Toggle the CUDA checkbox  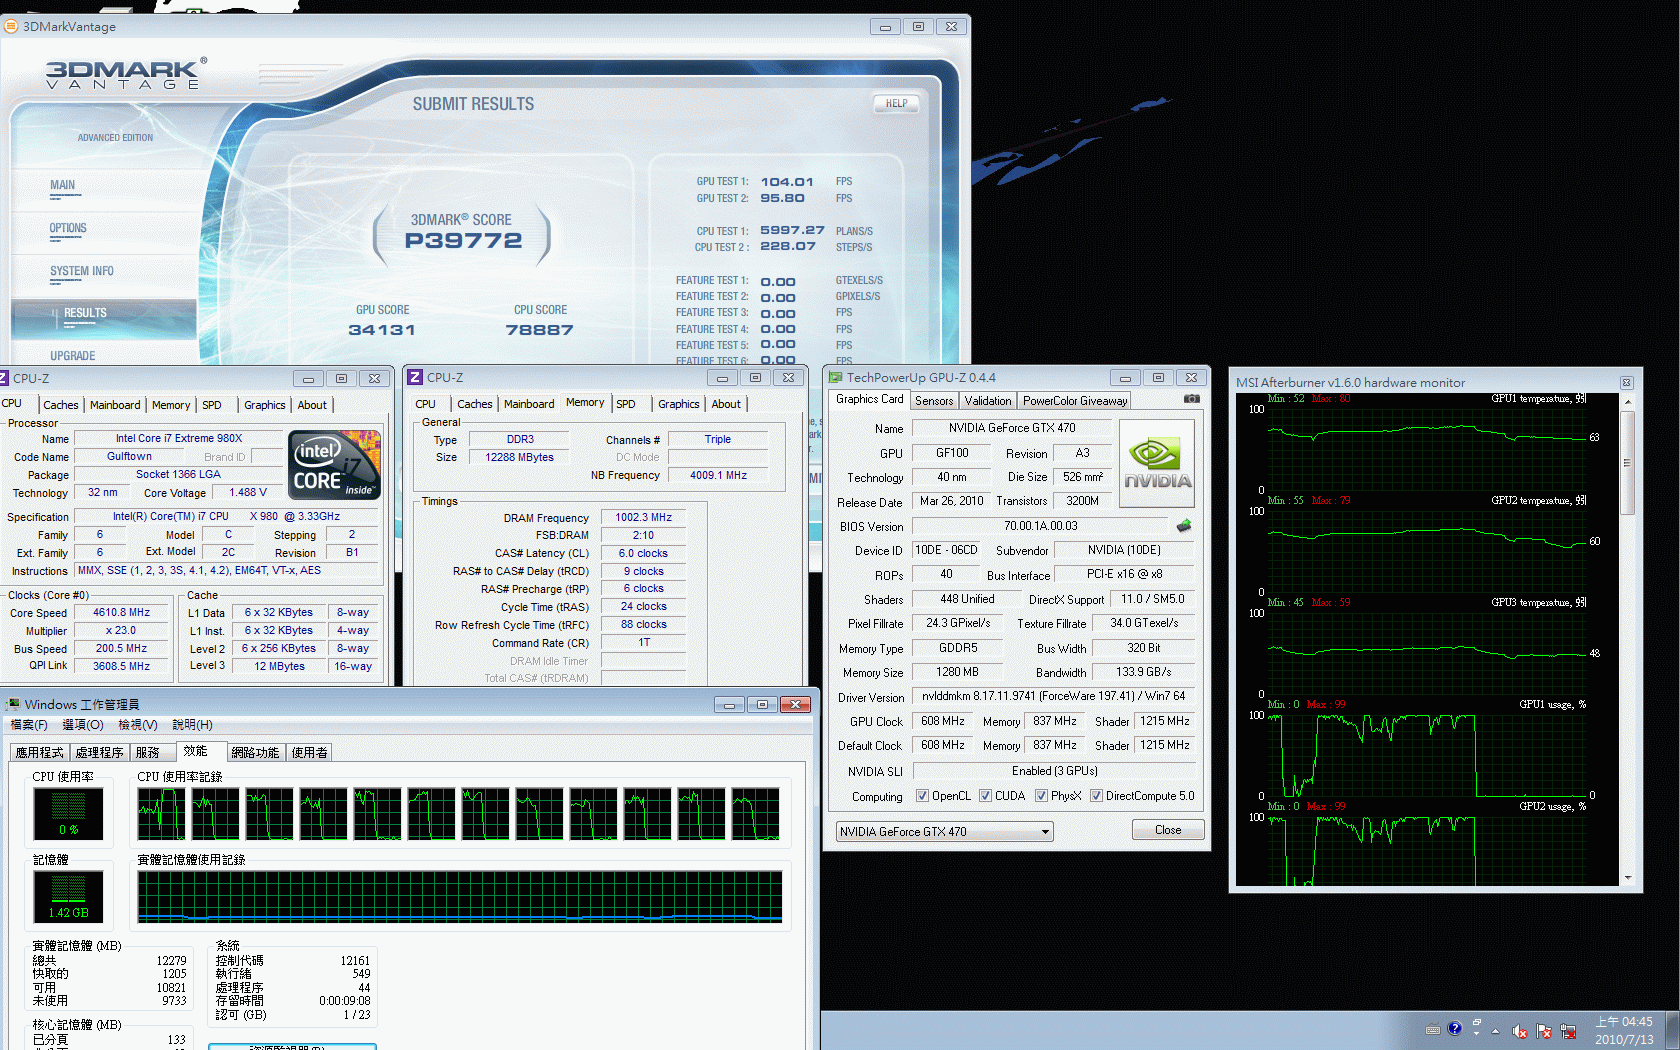[x=985, y=796]
